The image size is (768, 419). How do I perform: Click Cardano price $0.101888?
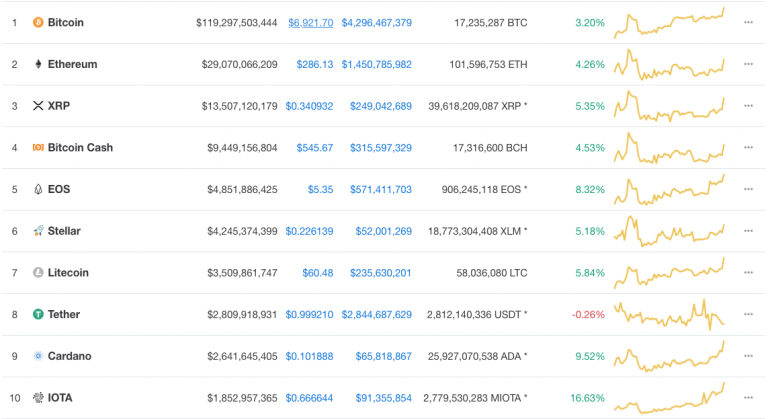pos(310,356)
